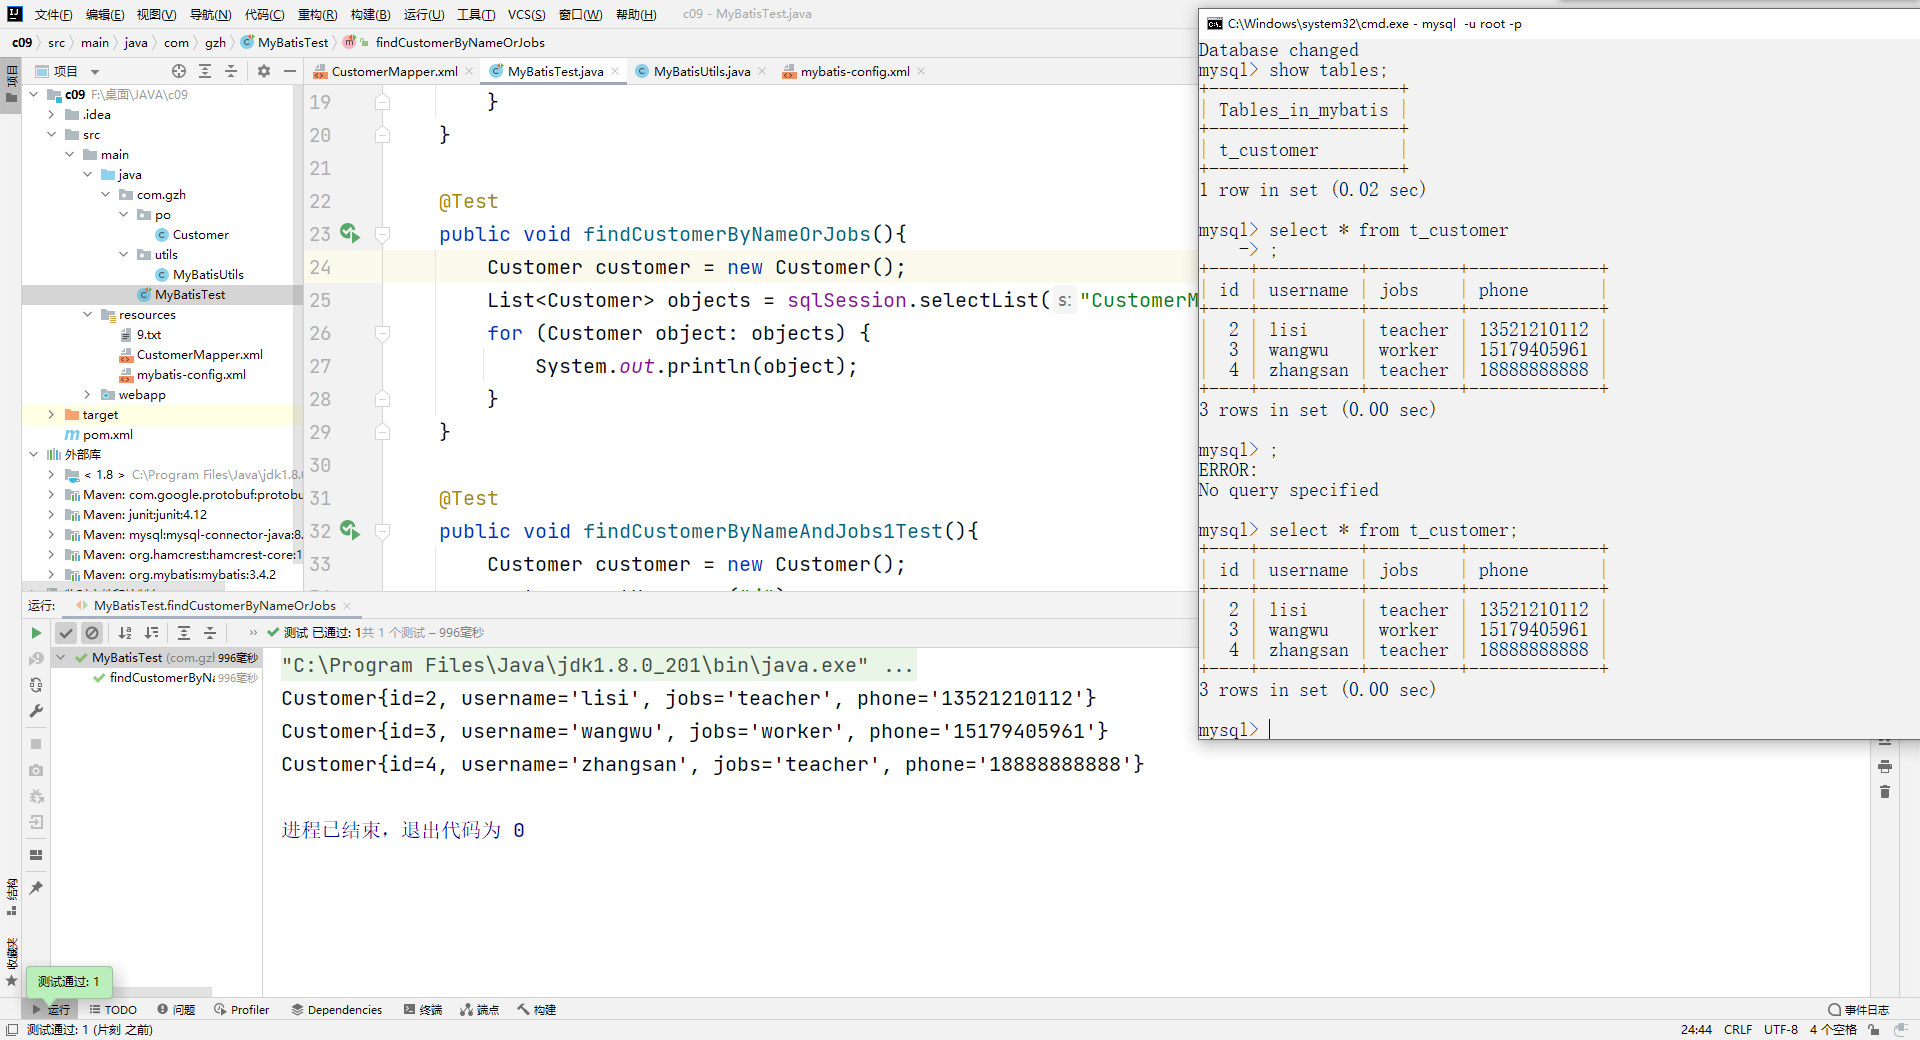Viewport: 1920px width, 1040px height.
Task: Sort test results alphabetically
Action: pos(125,633)
